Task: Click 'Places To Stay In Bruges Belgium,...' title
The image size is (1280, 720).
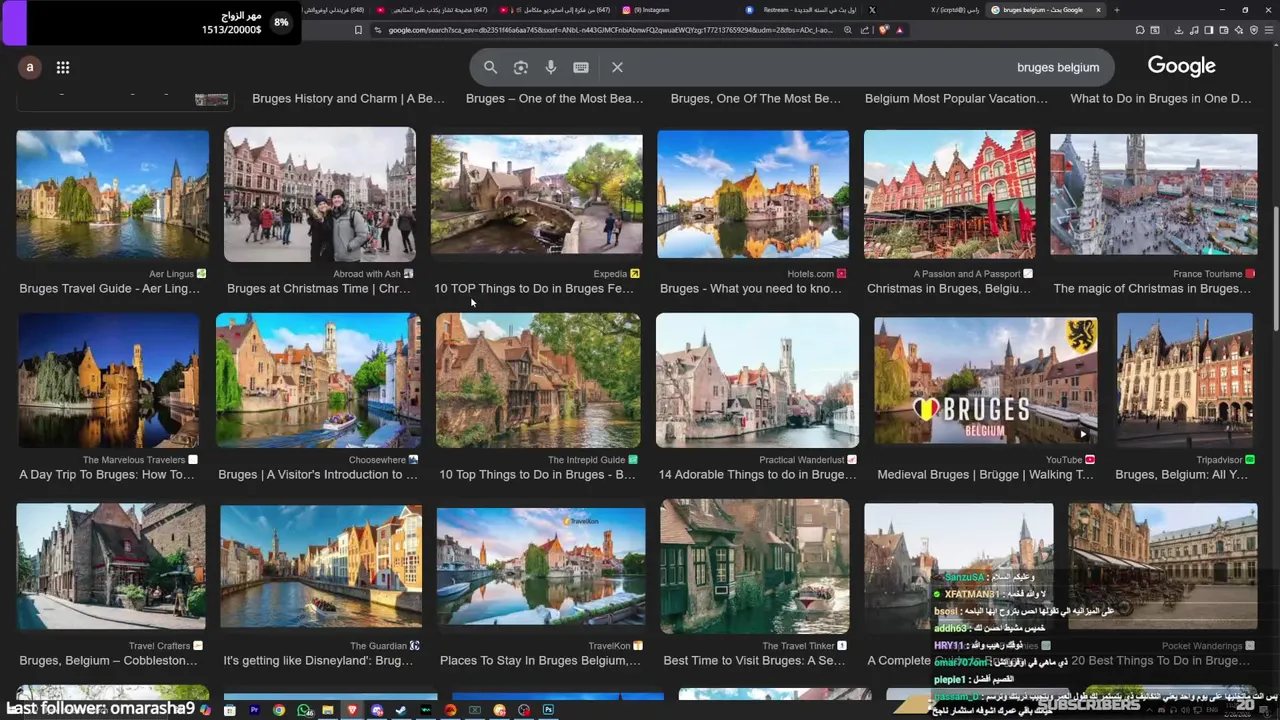Action: pos(540,661)
